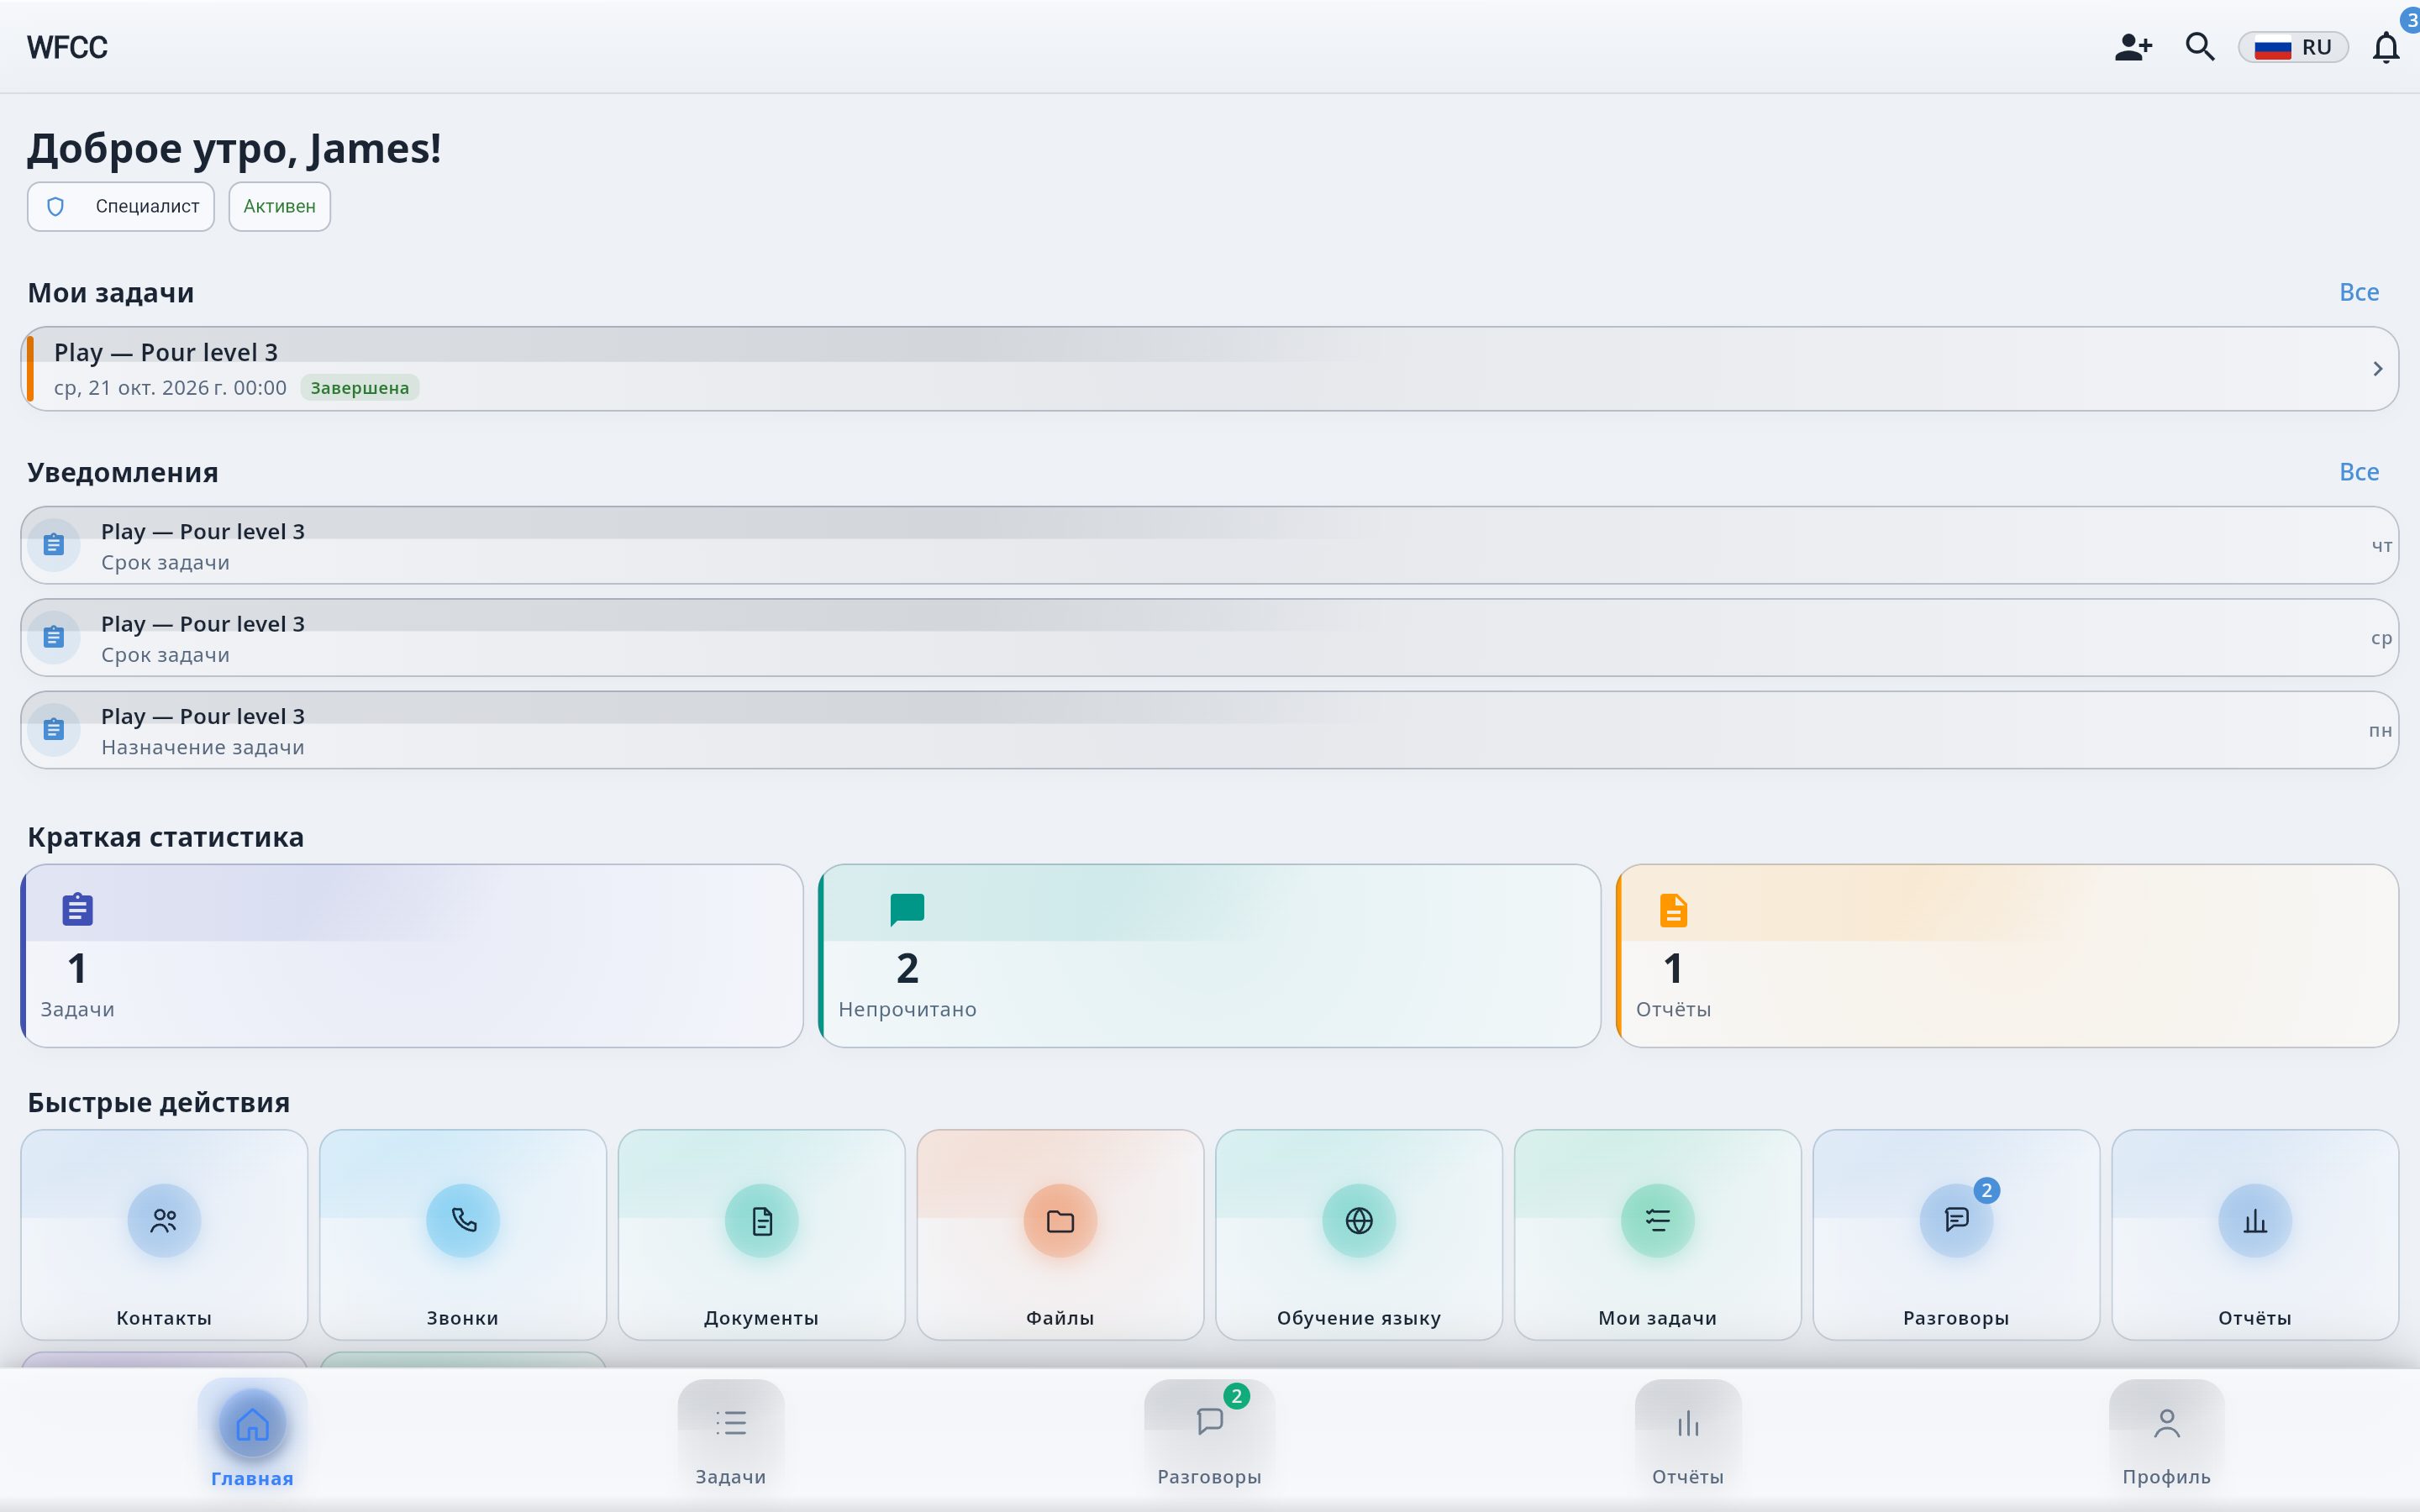Image resolution: width=2420 pixels, height=1512 pixels.
Task: Switch to Отчёты tab in bottom navigation
Action: pos(1688,1436)
